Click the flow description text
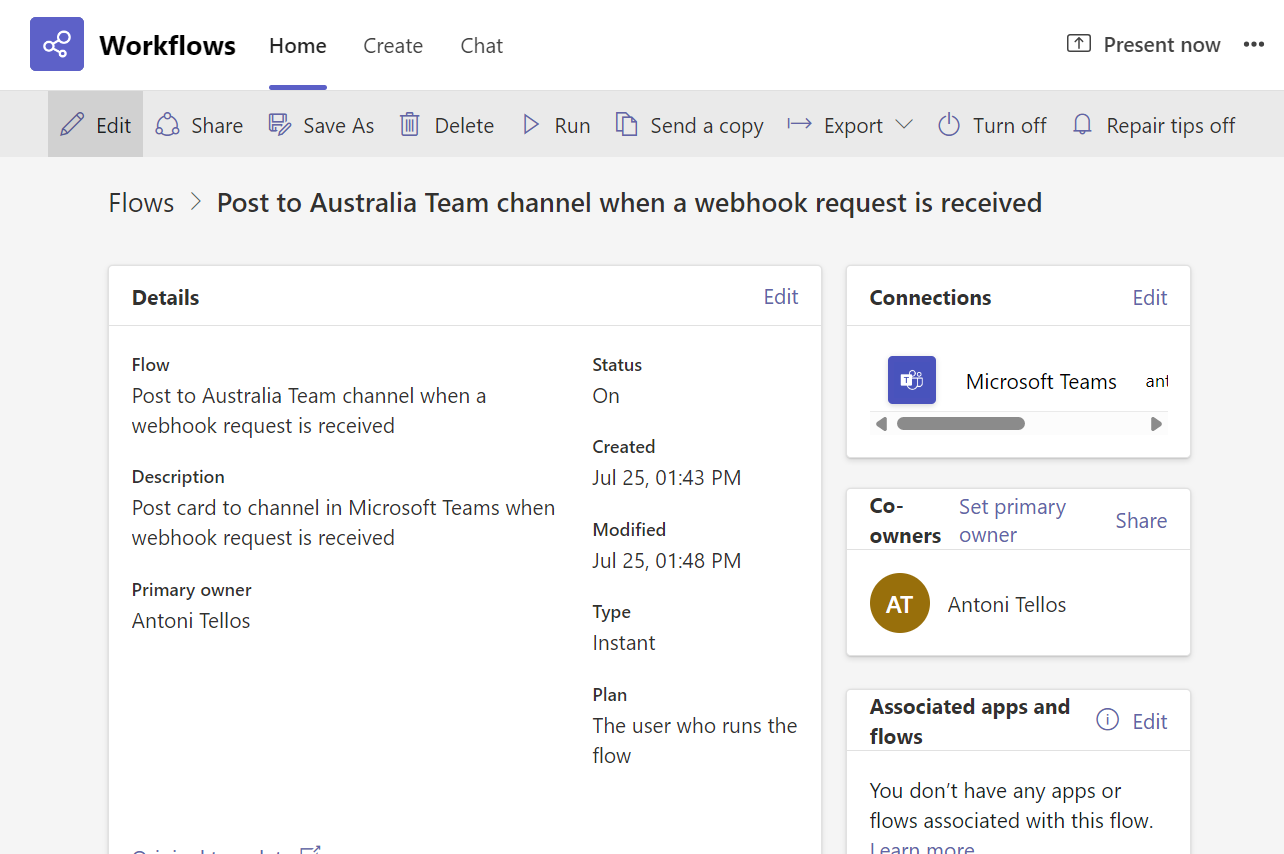The image size is (1284, 854). coord(343,522)
